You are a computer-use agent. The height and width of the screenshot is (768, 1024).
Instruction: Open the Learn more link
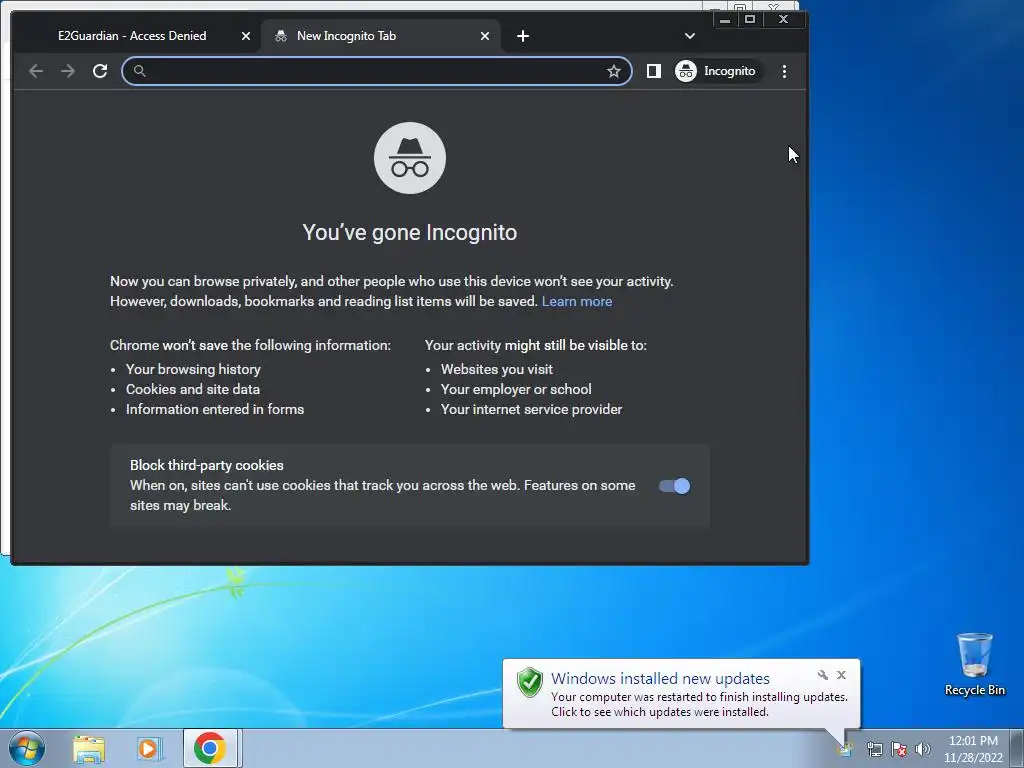click(577, 301)
